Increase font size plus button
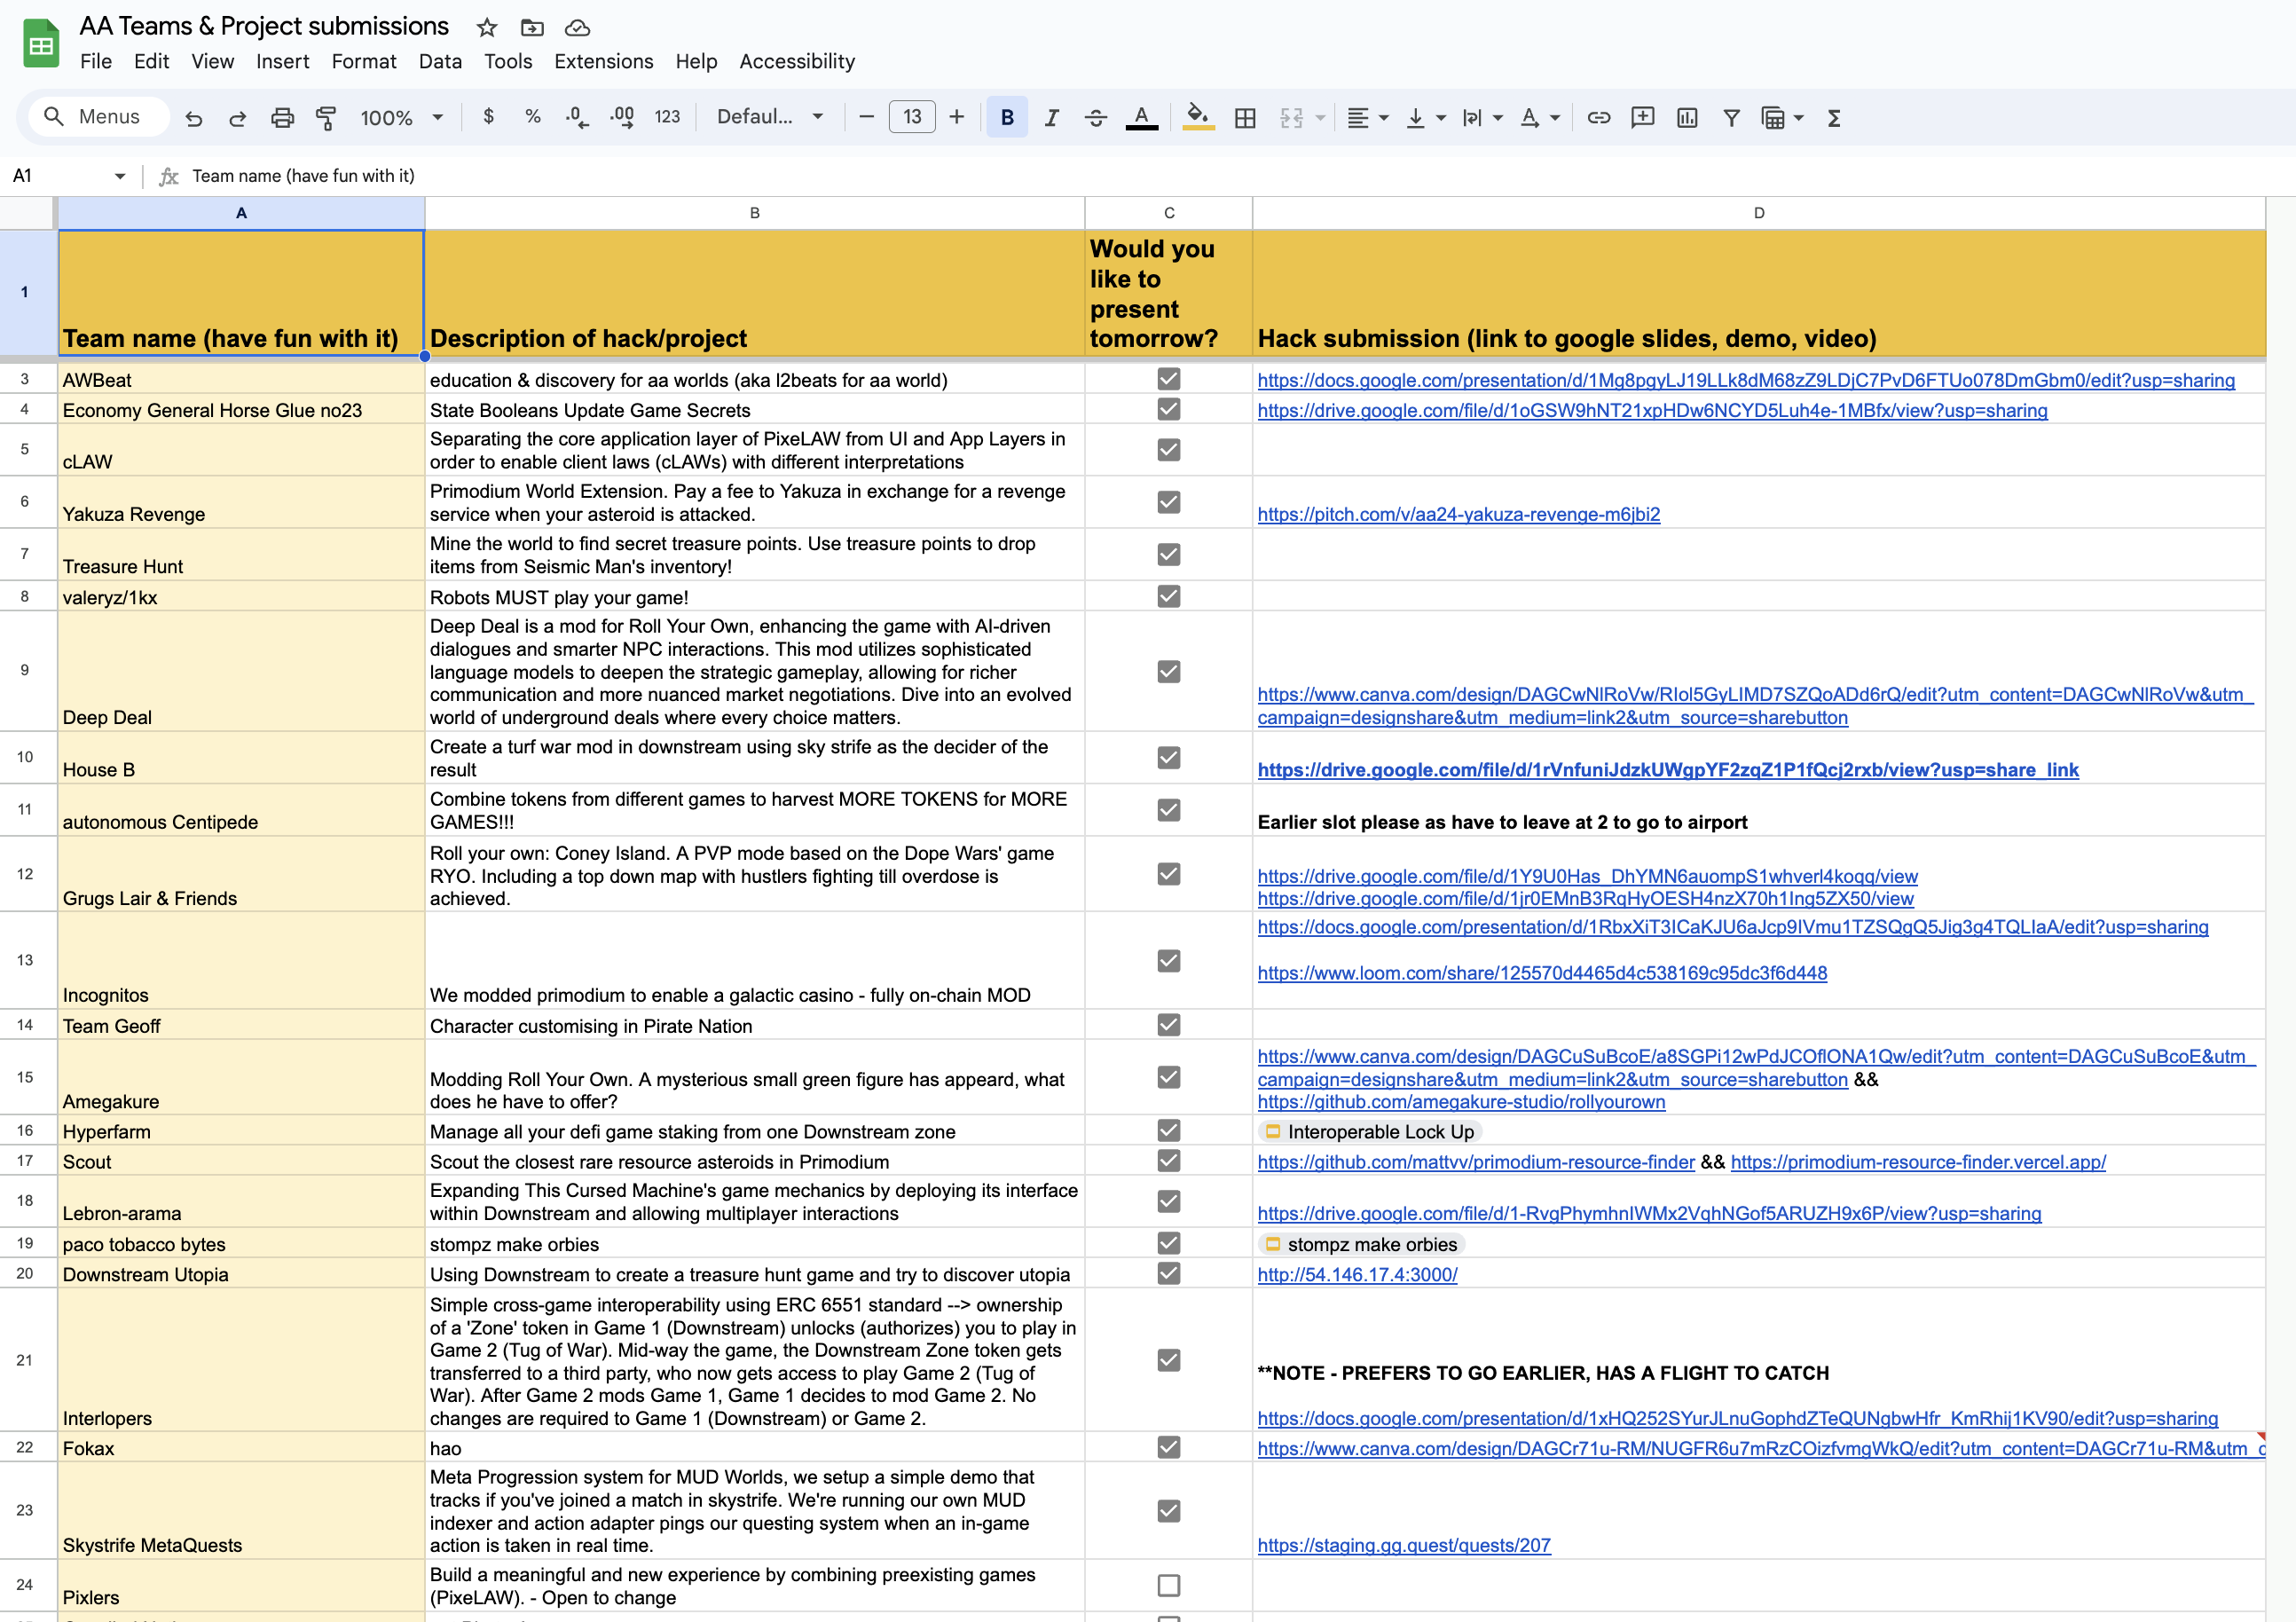Viewport: 2296px width, 1622px height. (957, 117)
